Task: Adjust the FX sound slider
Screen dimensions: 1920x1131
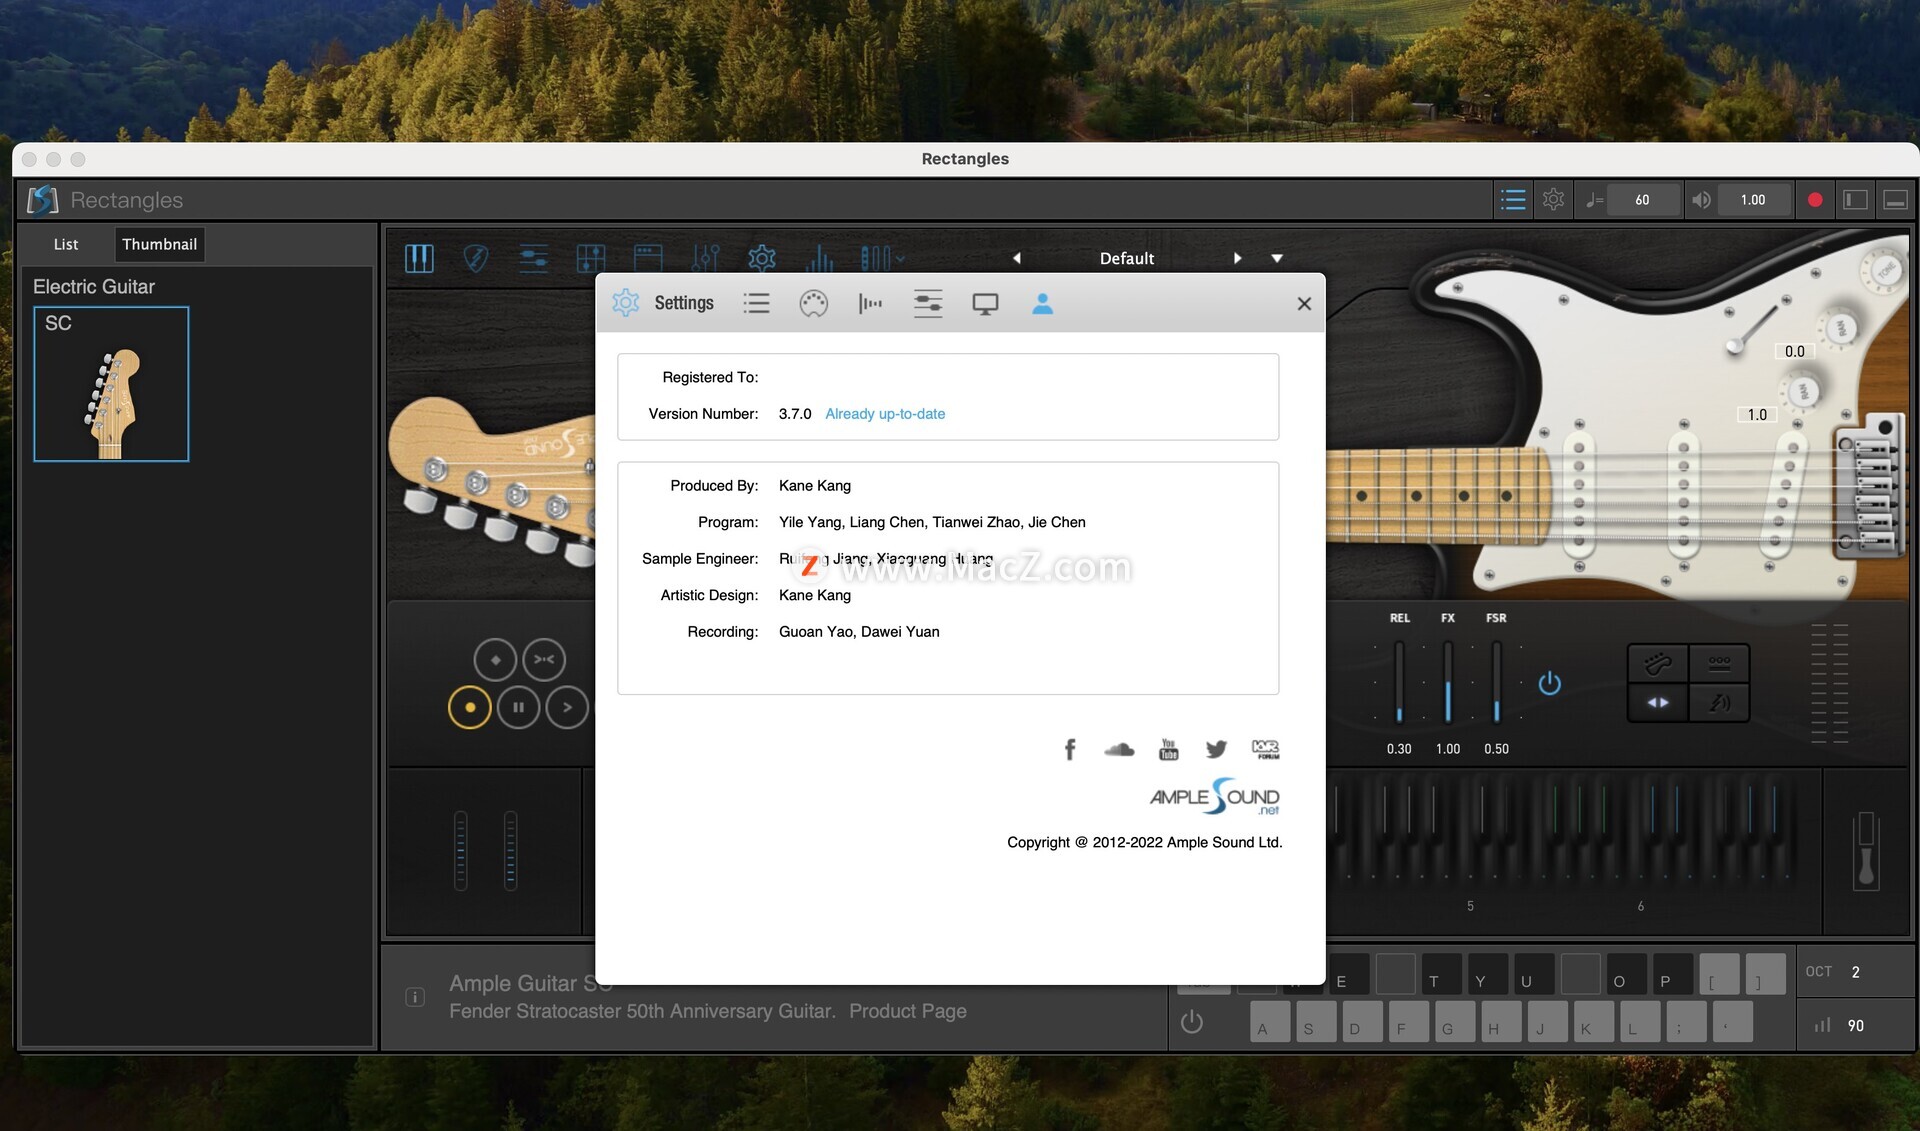Action: pos(1448,682)
